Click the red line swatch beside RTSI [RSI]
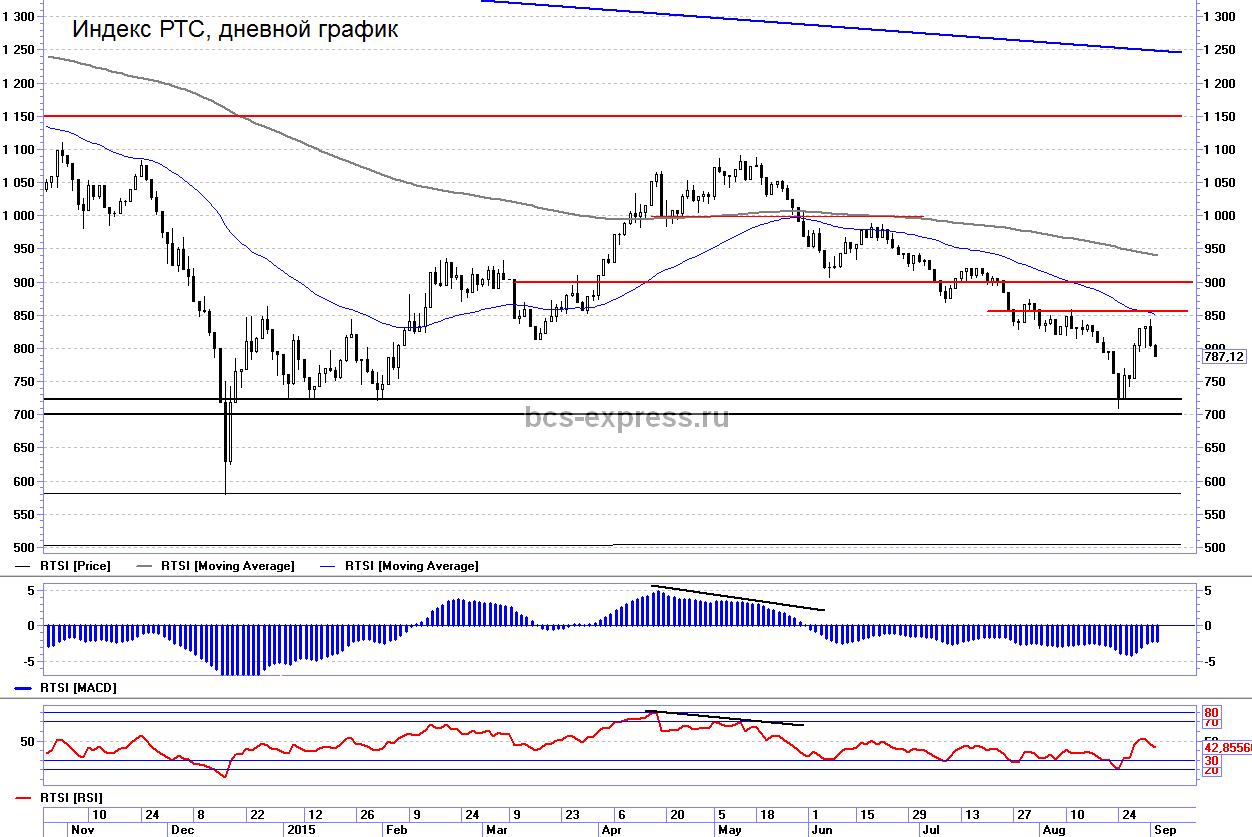Viewport: 1252px width, 837px height. [27, 797]
